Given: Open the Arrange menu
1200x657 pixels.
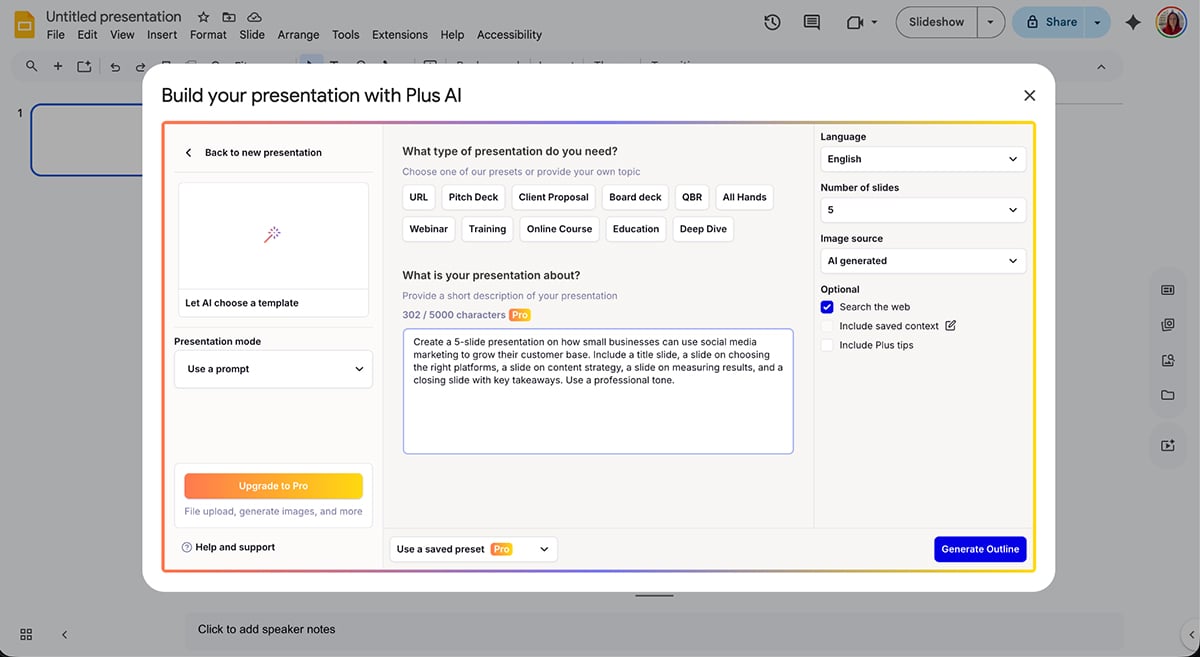Looking at the screenshot, I should [298, 34].
